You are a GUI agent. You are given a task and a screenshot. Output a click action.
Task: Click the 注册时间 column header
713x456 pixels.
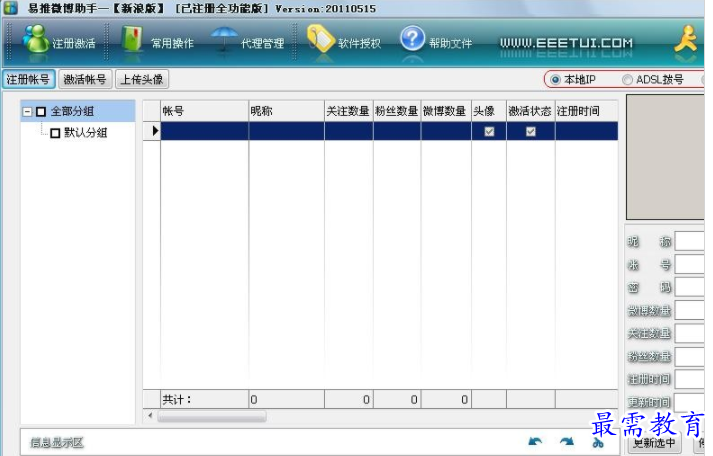point(587,111)
